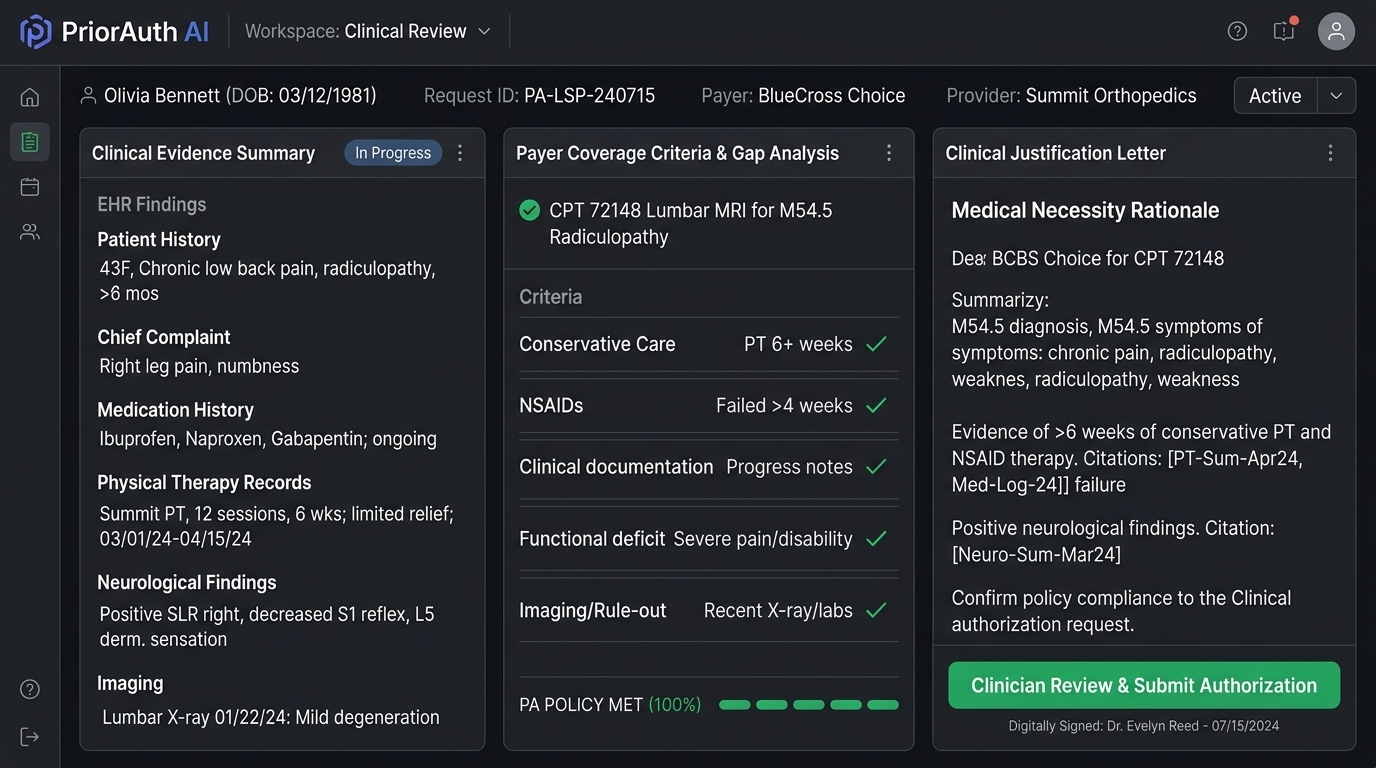Click the NSAIDs criterion checkmark
The height and width of the screenshot is (768, 1376).
[x=876, y=405]
